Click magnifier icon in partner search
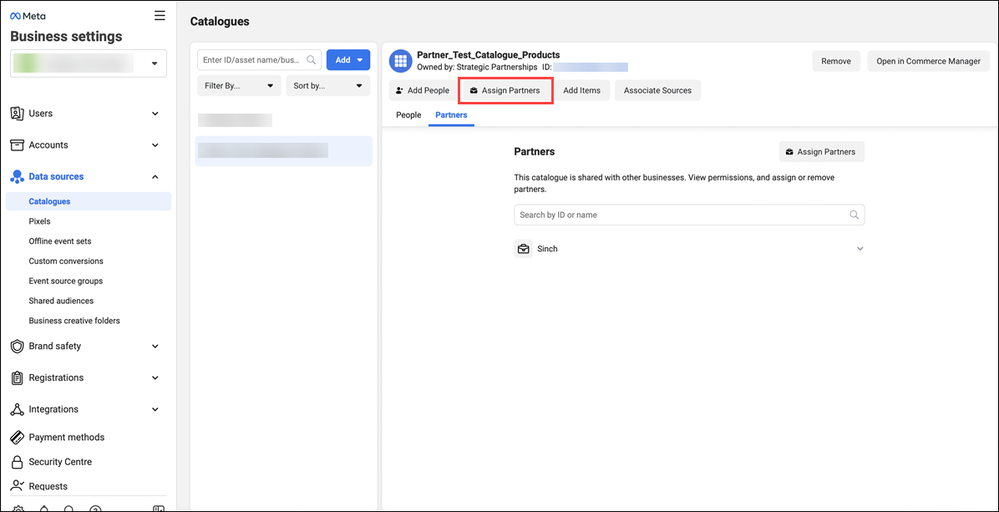999x512 pixels. pos(854,215)
